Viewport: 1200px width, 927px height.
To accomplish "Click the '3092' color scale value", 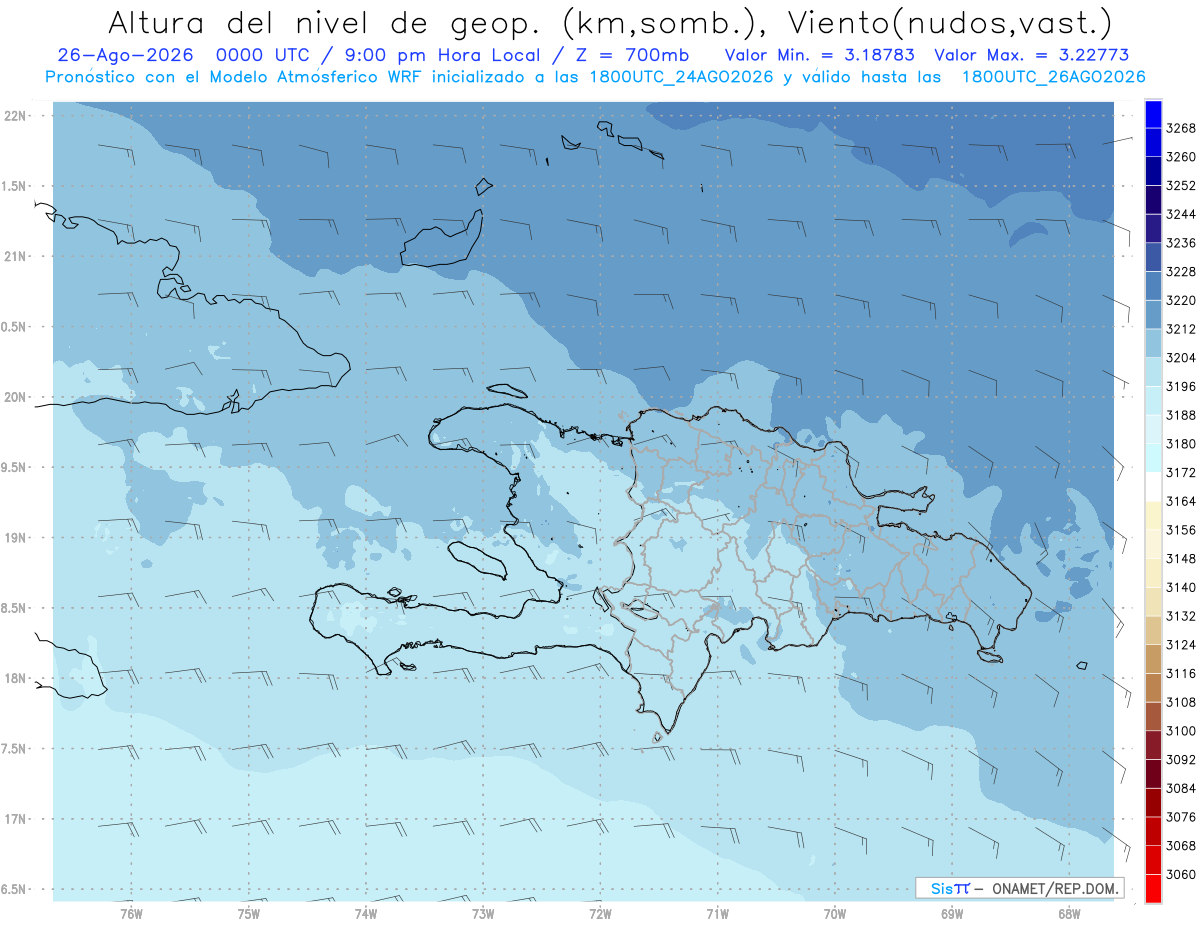I will (x=1181, y=760).
